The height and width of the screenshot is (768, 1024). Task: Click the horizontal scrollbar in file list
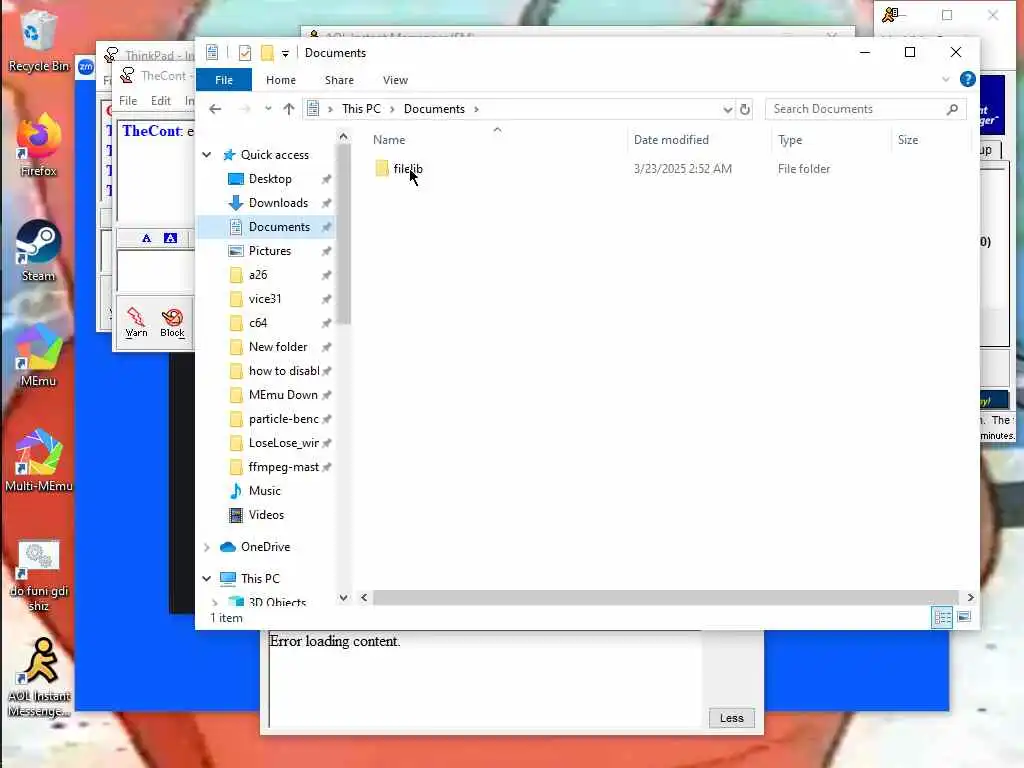coord(665,598)
